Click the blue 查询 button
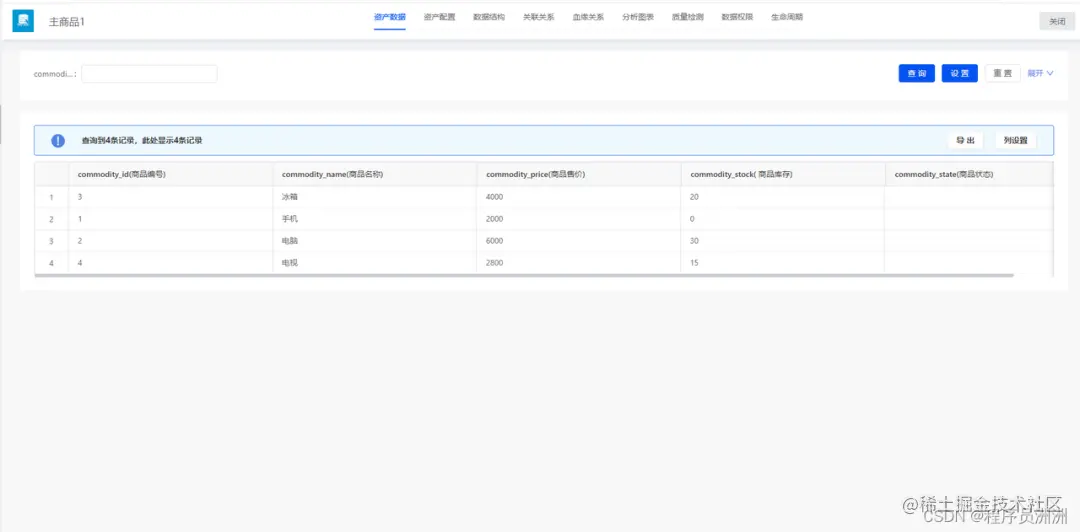Image resolution: width=1080 pixels, height=532 pixels. point(917,74)
